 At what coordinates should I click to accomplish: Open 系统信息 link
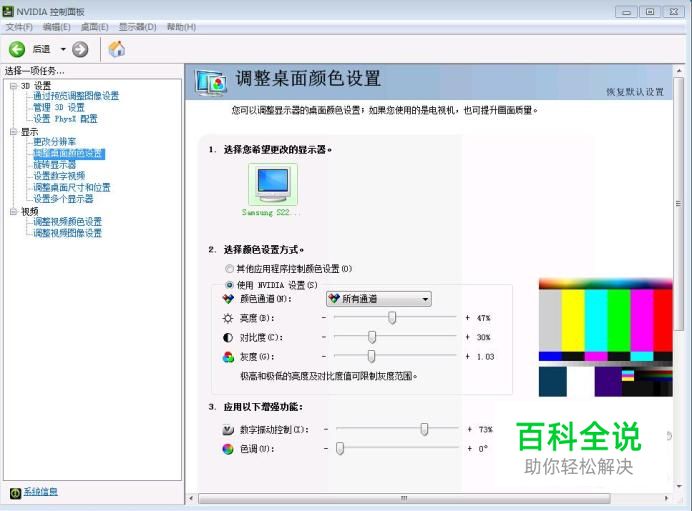click(41, 492)
